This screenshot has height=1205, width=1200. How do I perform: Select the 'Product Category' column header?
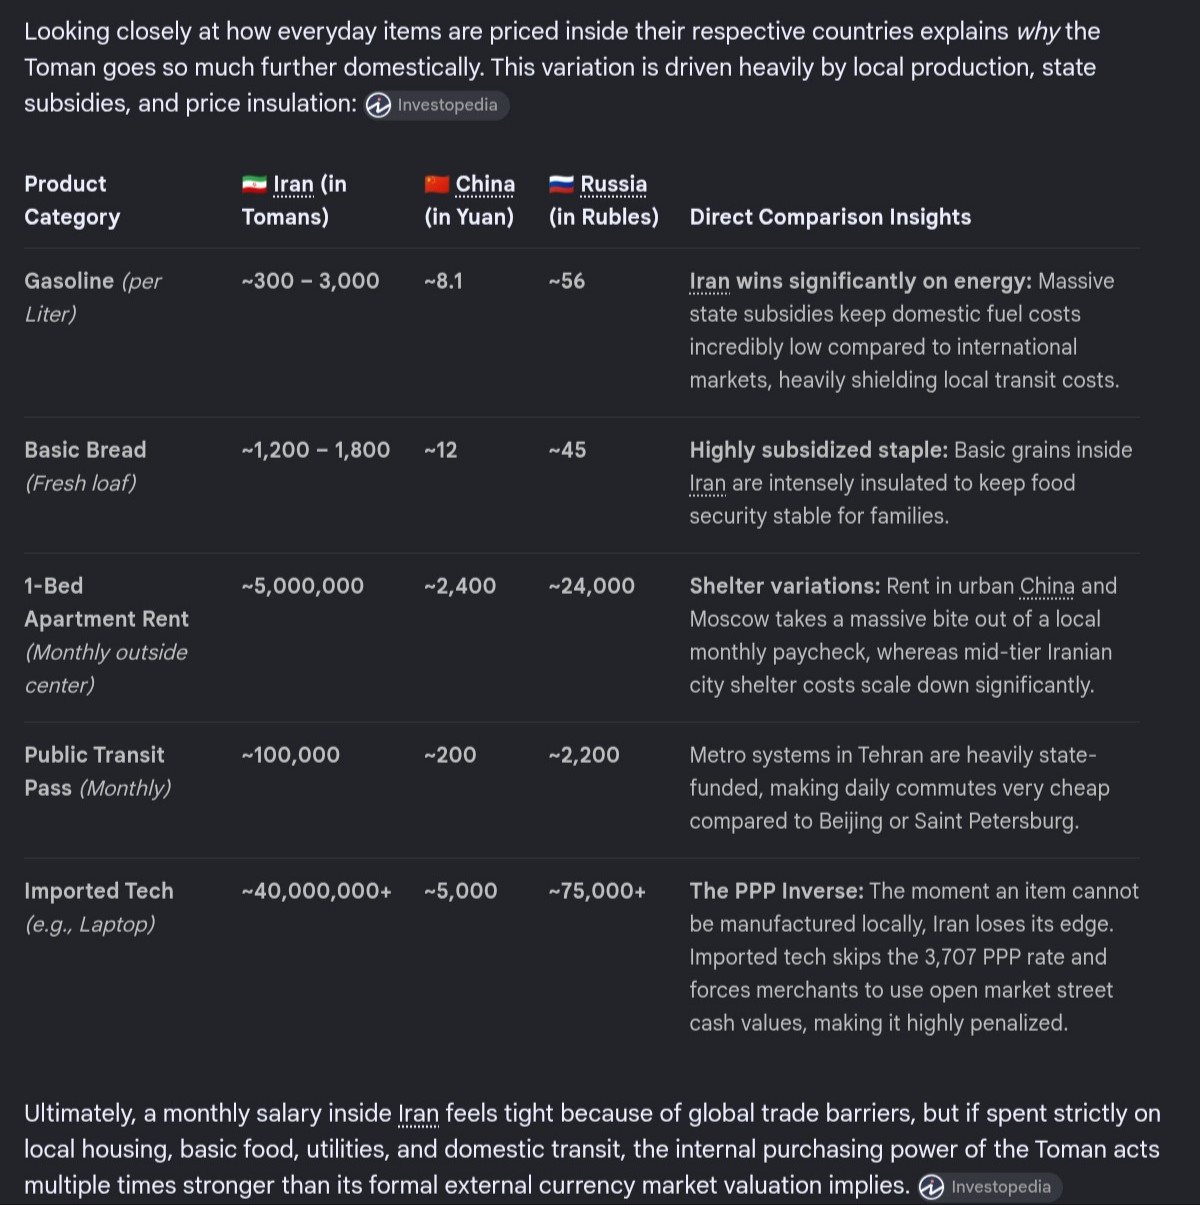coord(72,200)
